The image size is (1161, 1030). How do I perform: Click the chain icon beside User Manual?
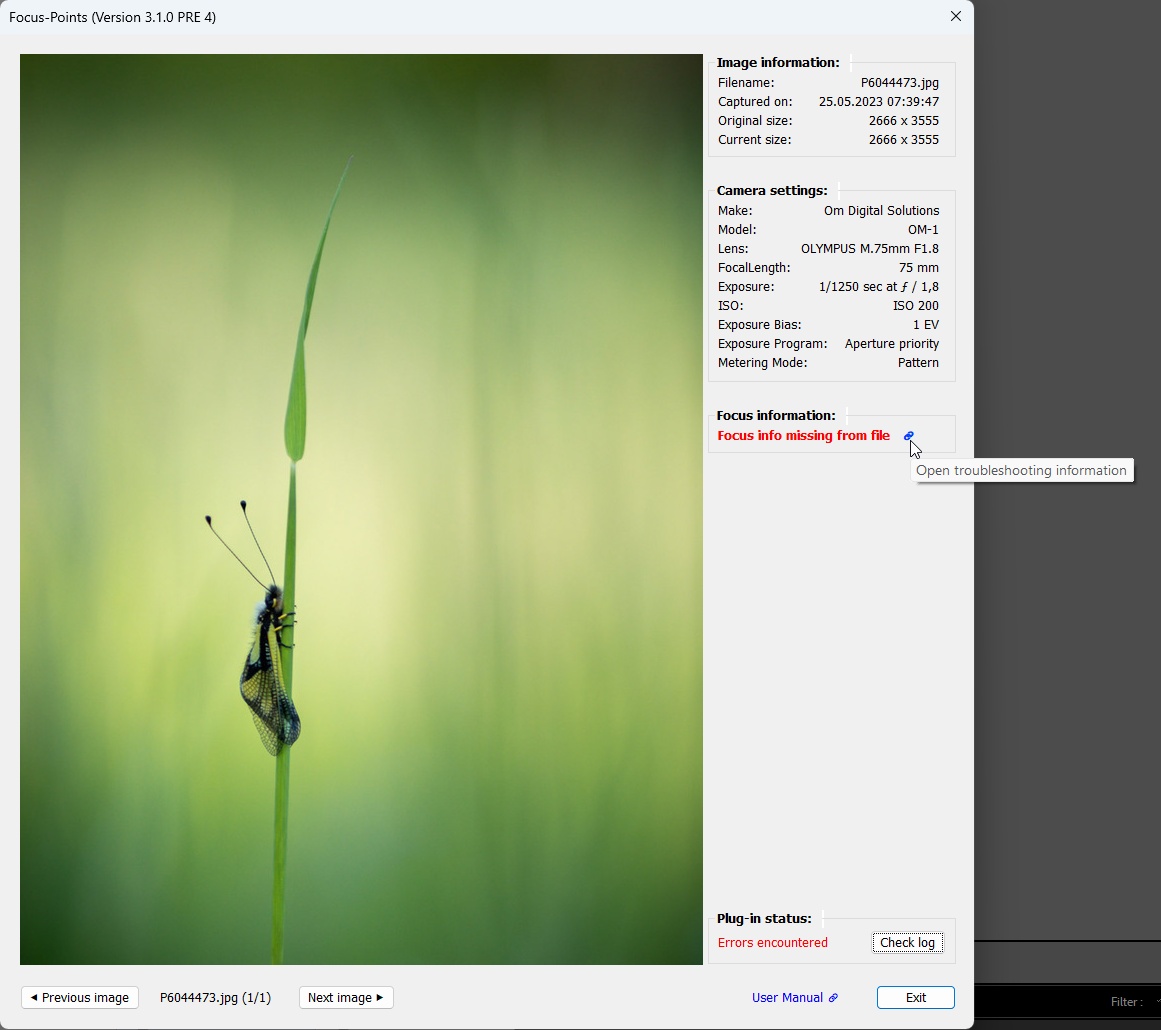click(833, 998)
